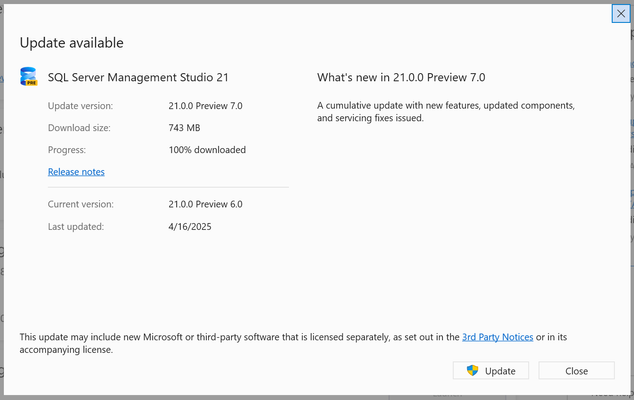This screenshot has width=634, height=400.
Task: Click the "Update version:" label
Action: [x=80, y=106]
